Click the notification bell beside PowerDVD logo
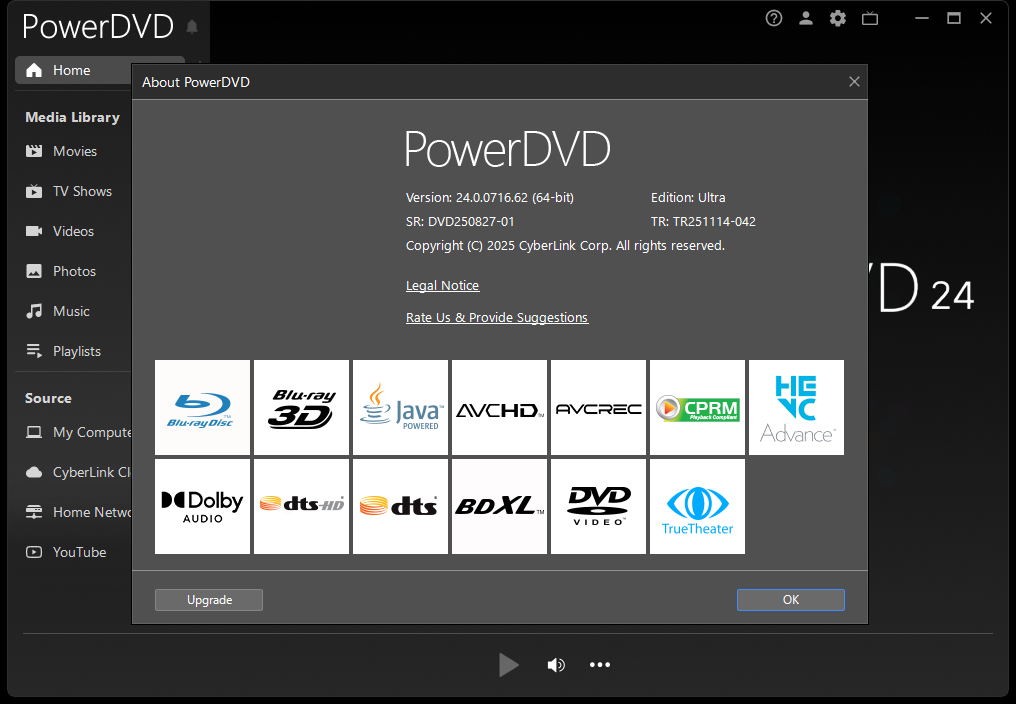The width and height of the screenshot is (1016, 704). pyautogui.click(x=192, y=27)
